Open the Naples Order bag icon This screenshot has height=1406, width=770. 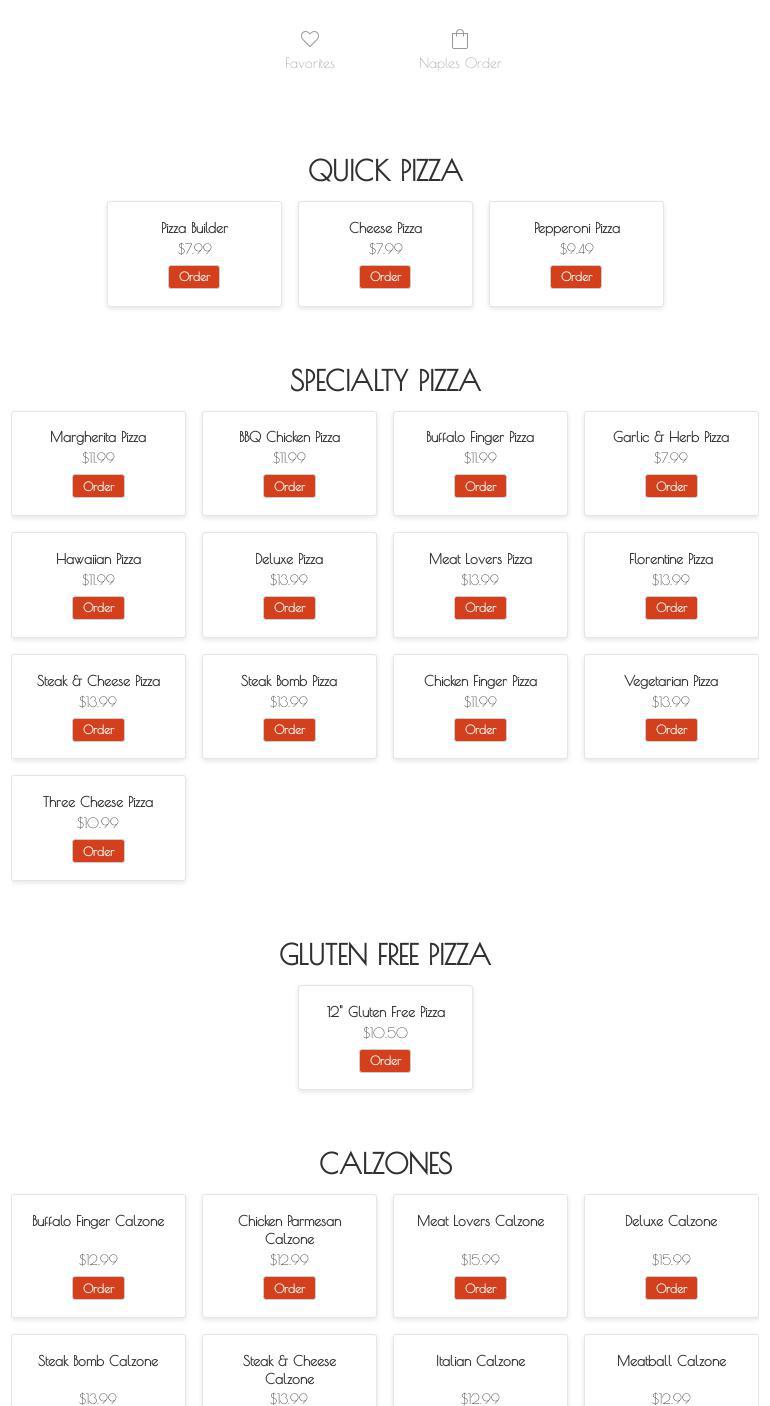[460, 39]
